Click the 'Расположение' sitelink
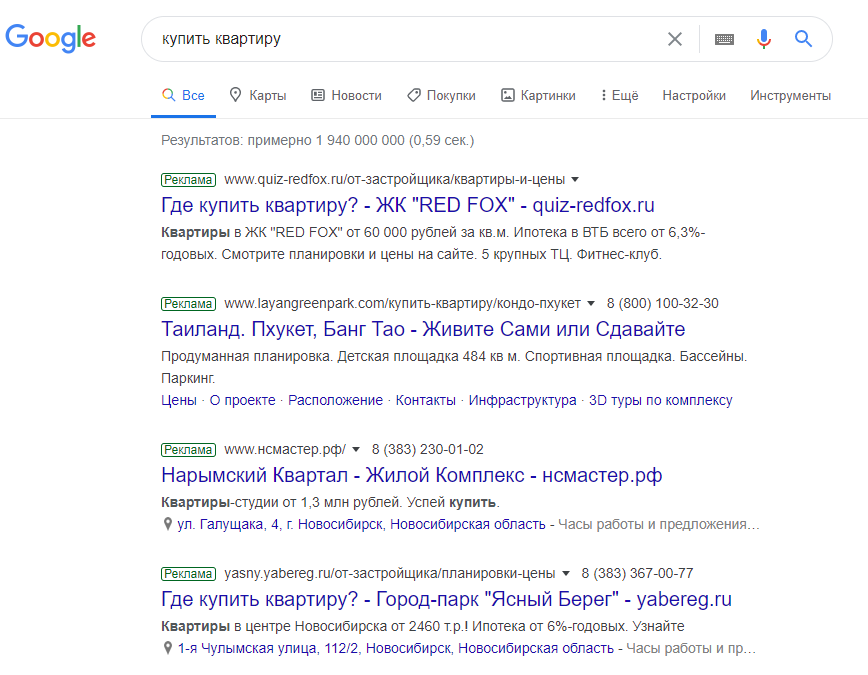868x675 pixels. [x=335, y=400]
